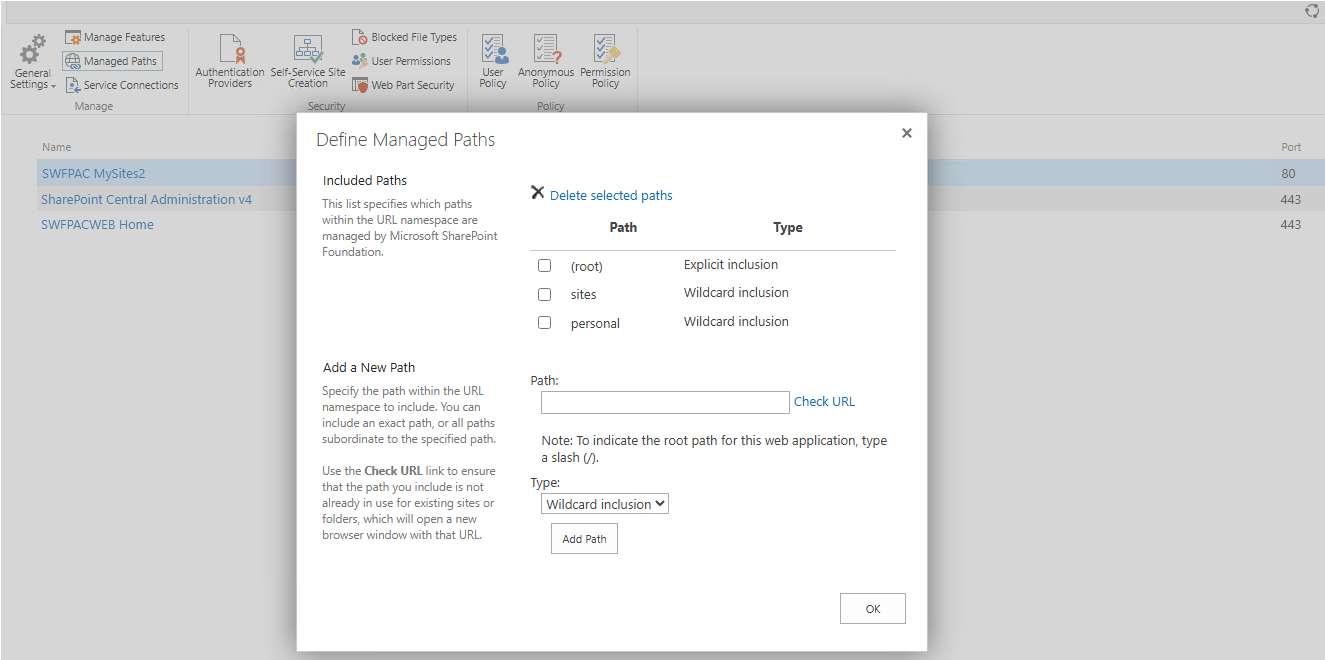Close the Define Managed Paths dialog
The width and height of the screenshot is (1325, 660).
pos(907,133)
